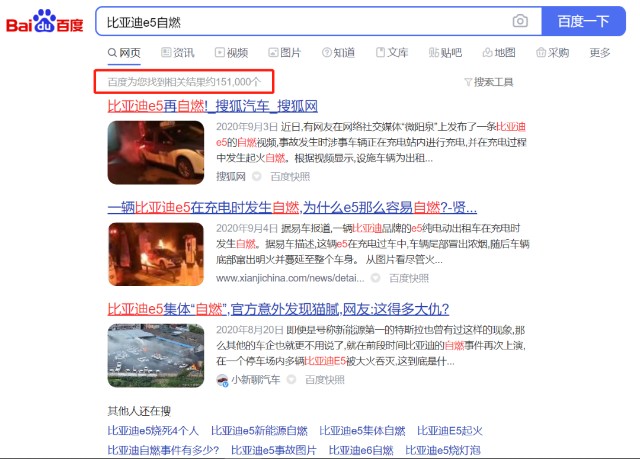Open result 比亚迪e5集体"自燃" 官方意外发现猫腻
This screenshot has height=459, width=640.
pos(278,309)
